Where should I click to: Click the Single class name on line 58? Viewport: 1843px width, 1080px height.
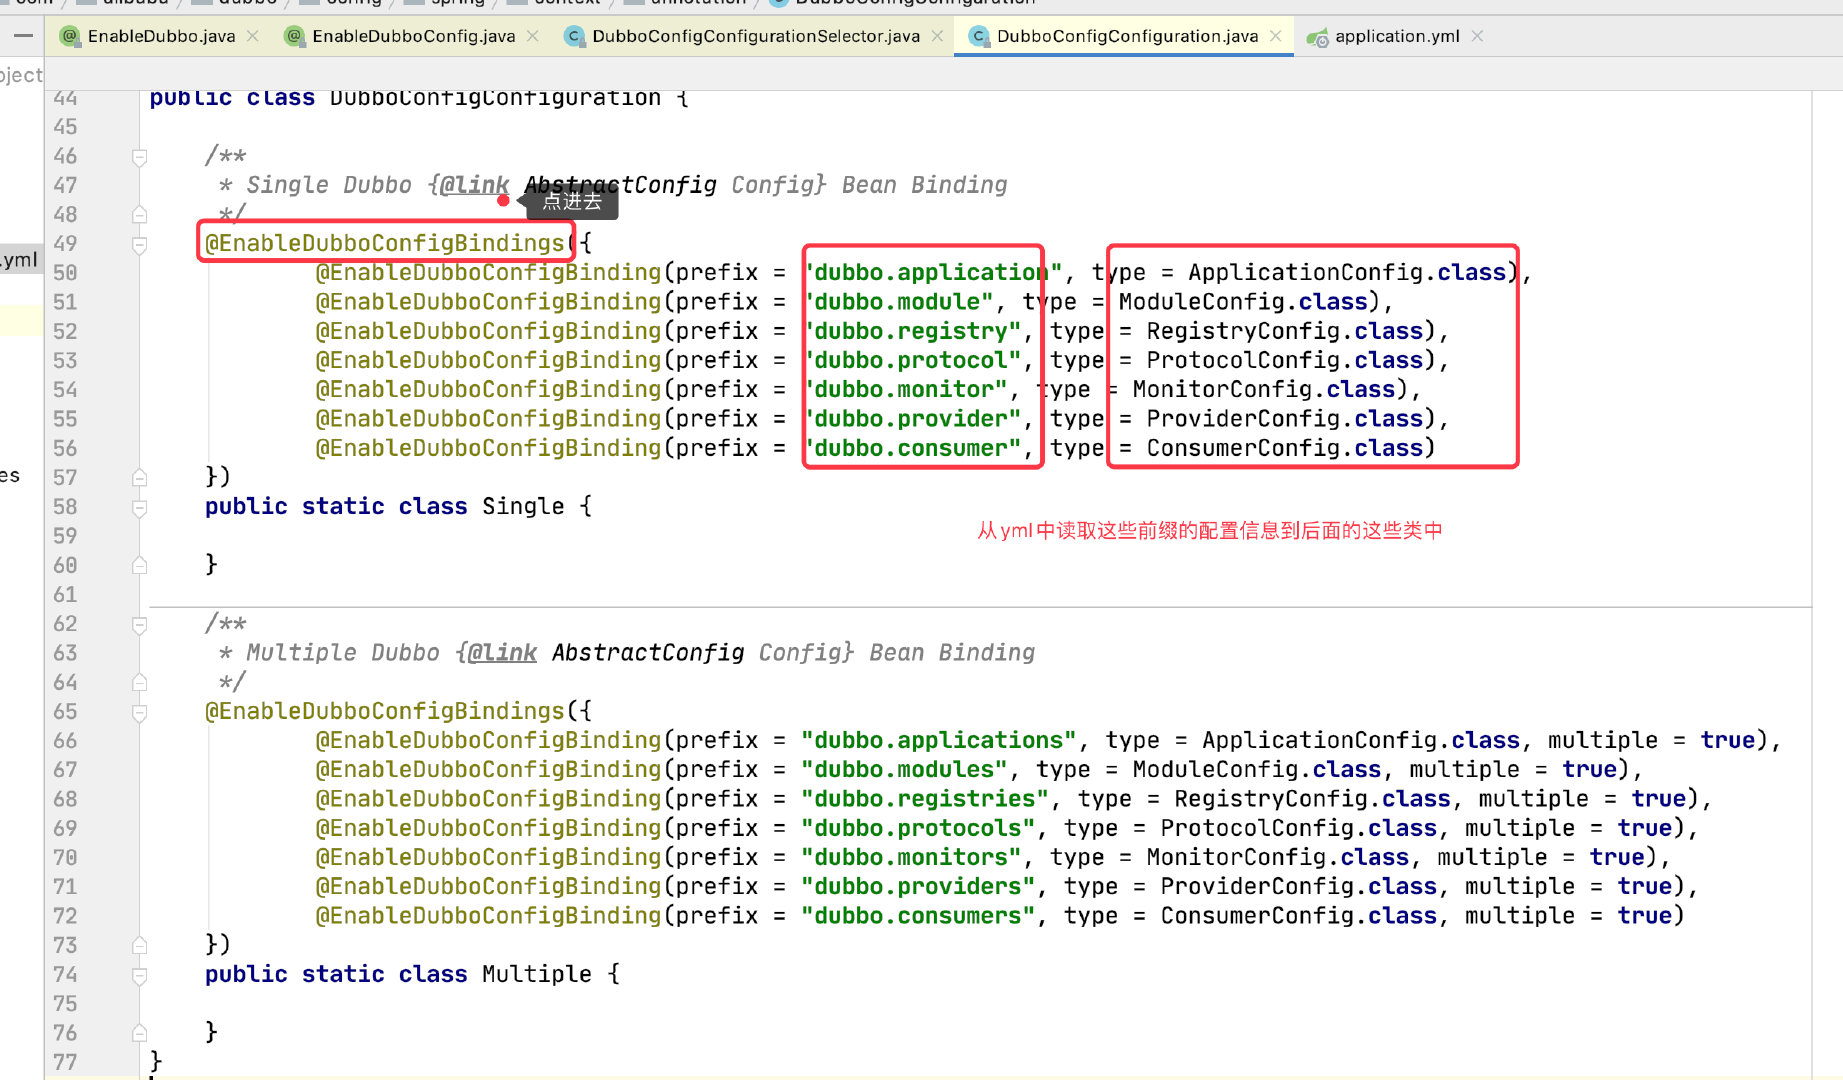click(523, 506)
